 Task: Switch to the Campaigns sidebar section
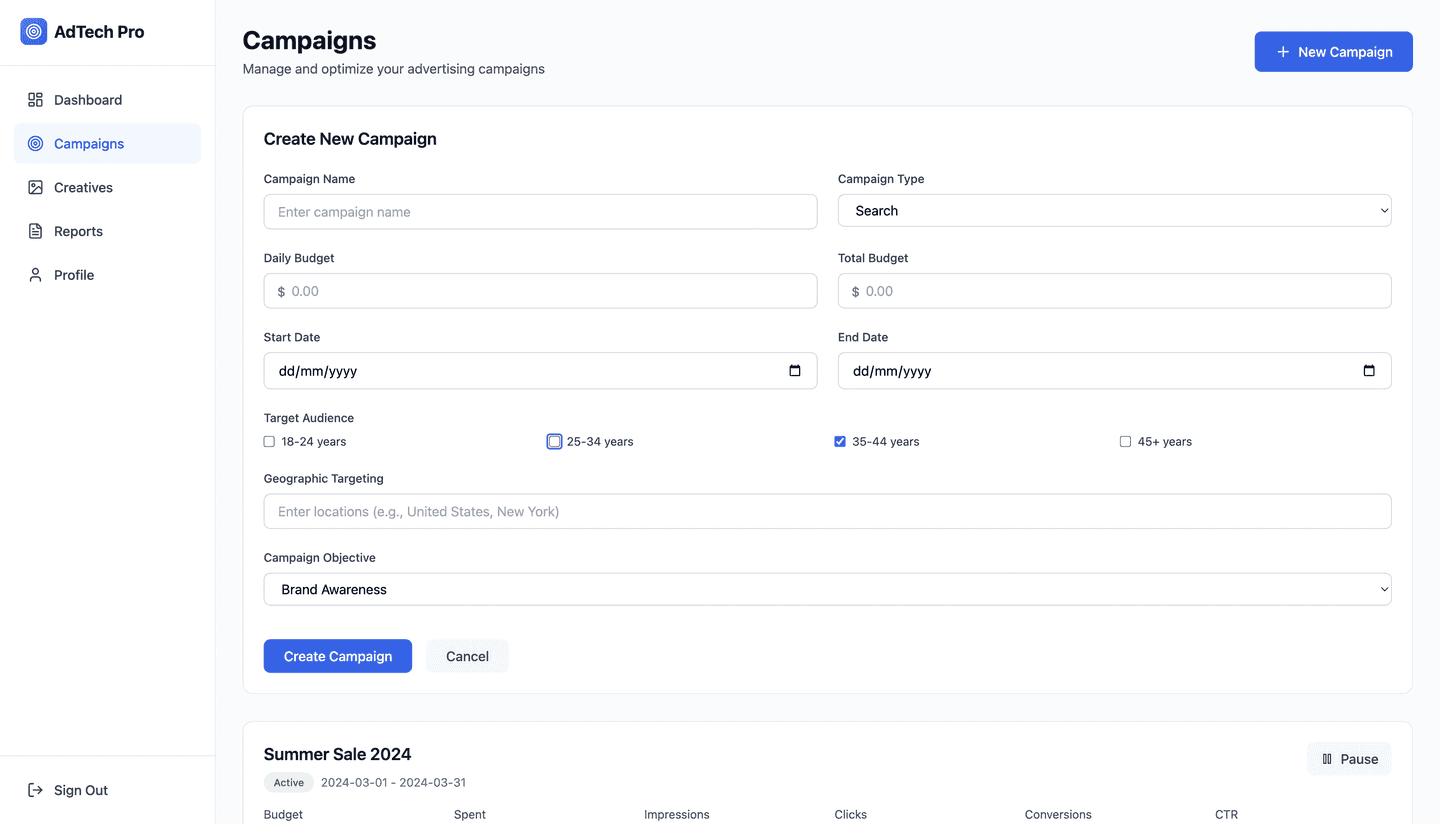(88, 143)
